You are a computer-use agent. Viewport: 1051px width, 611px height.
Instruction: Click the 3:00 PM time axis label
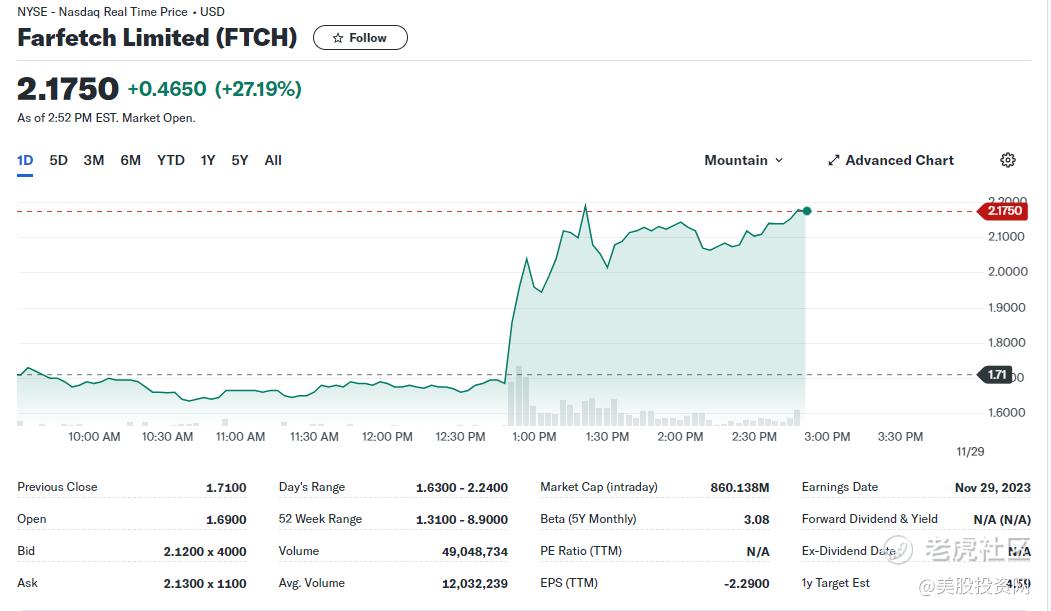(x=827, y=437)
